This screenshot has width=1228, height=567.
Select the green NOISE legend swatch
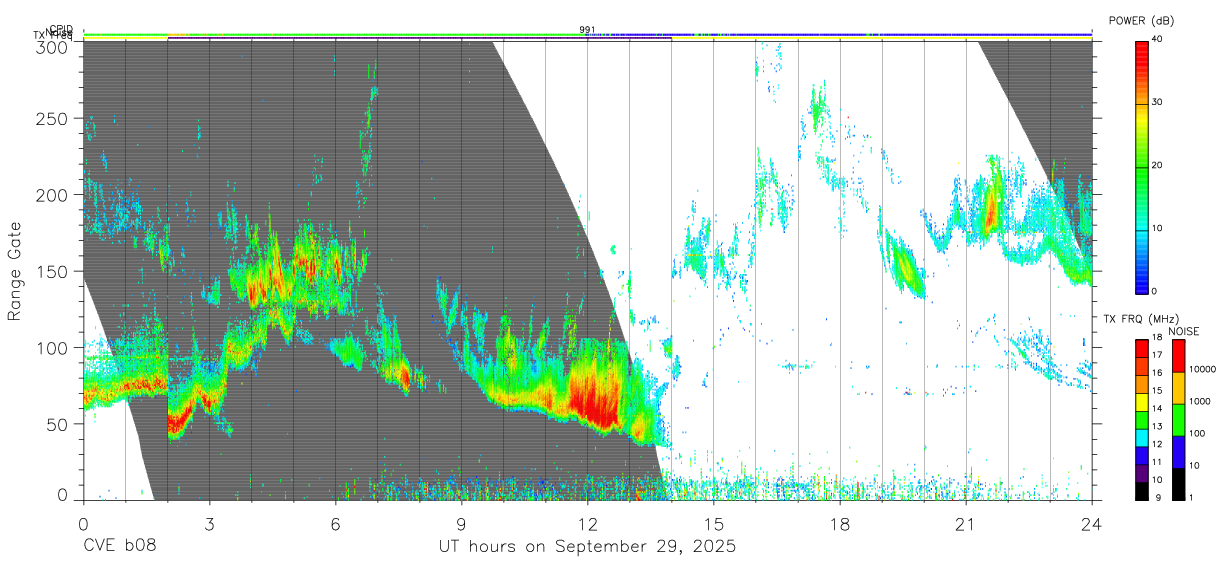(1178, 419)
